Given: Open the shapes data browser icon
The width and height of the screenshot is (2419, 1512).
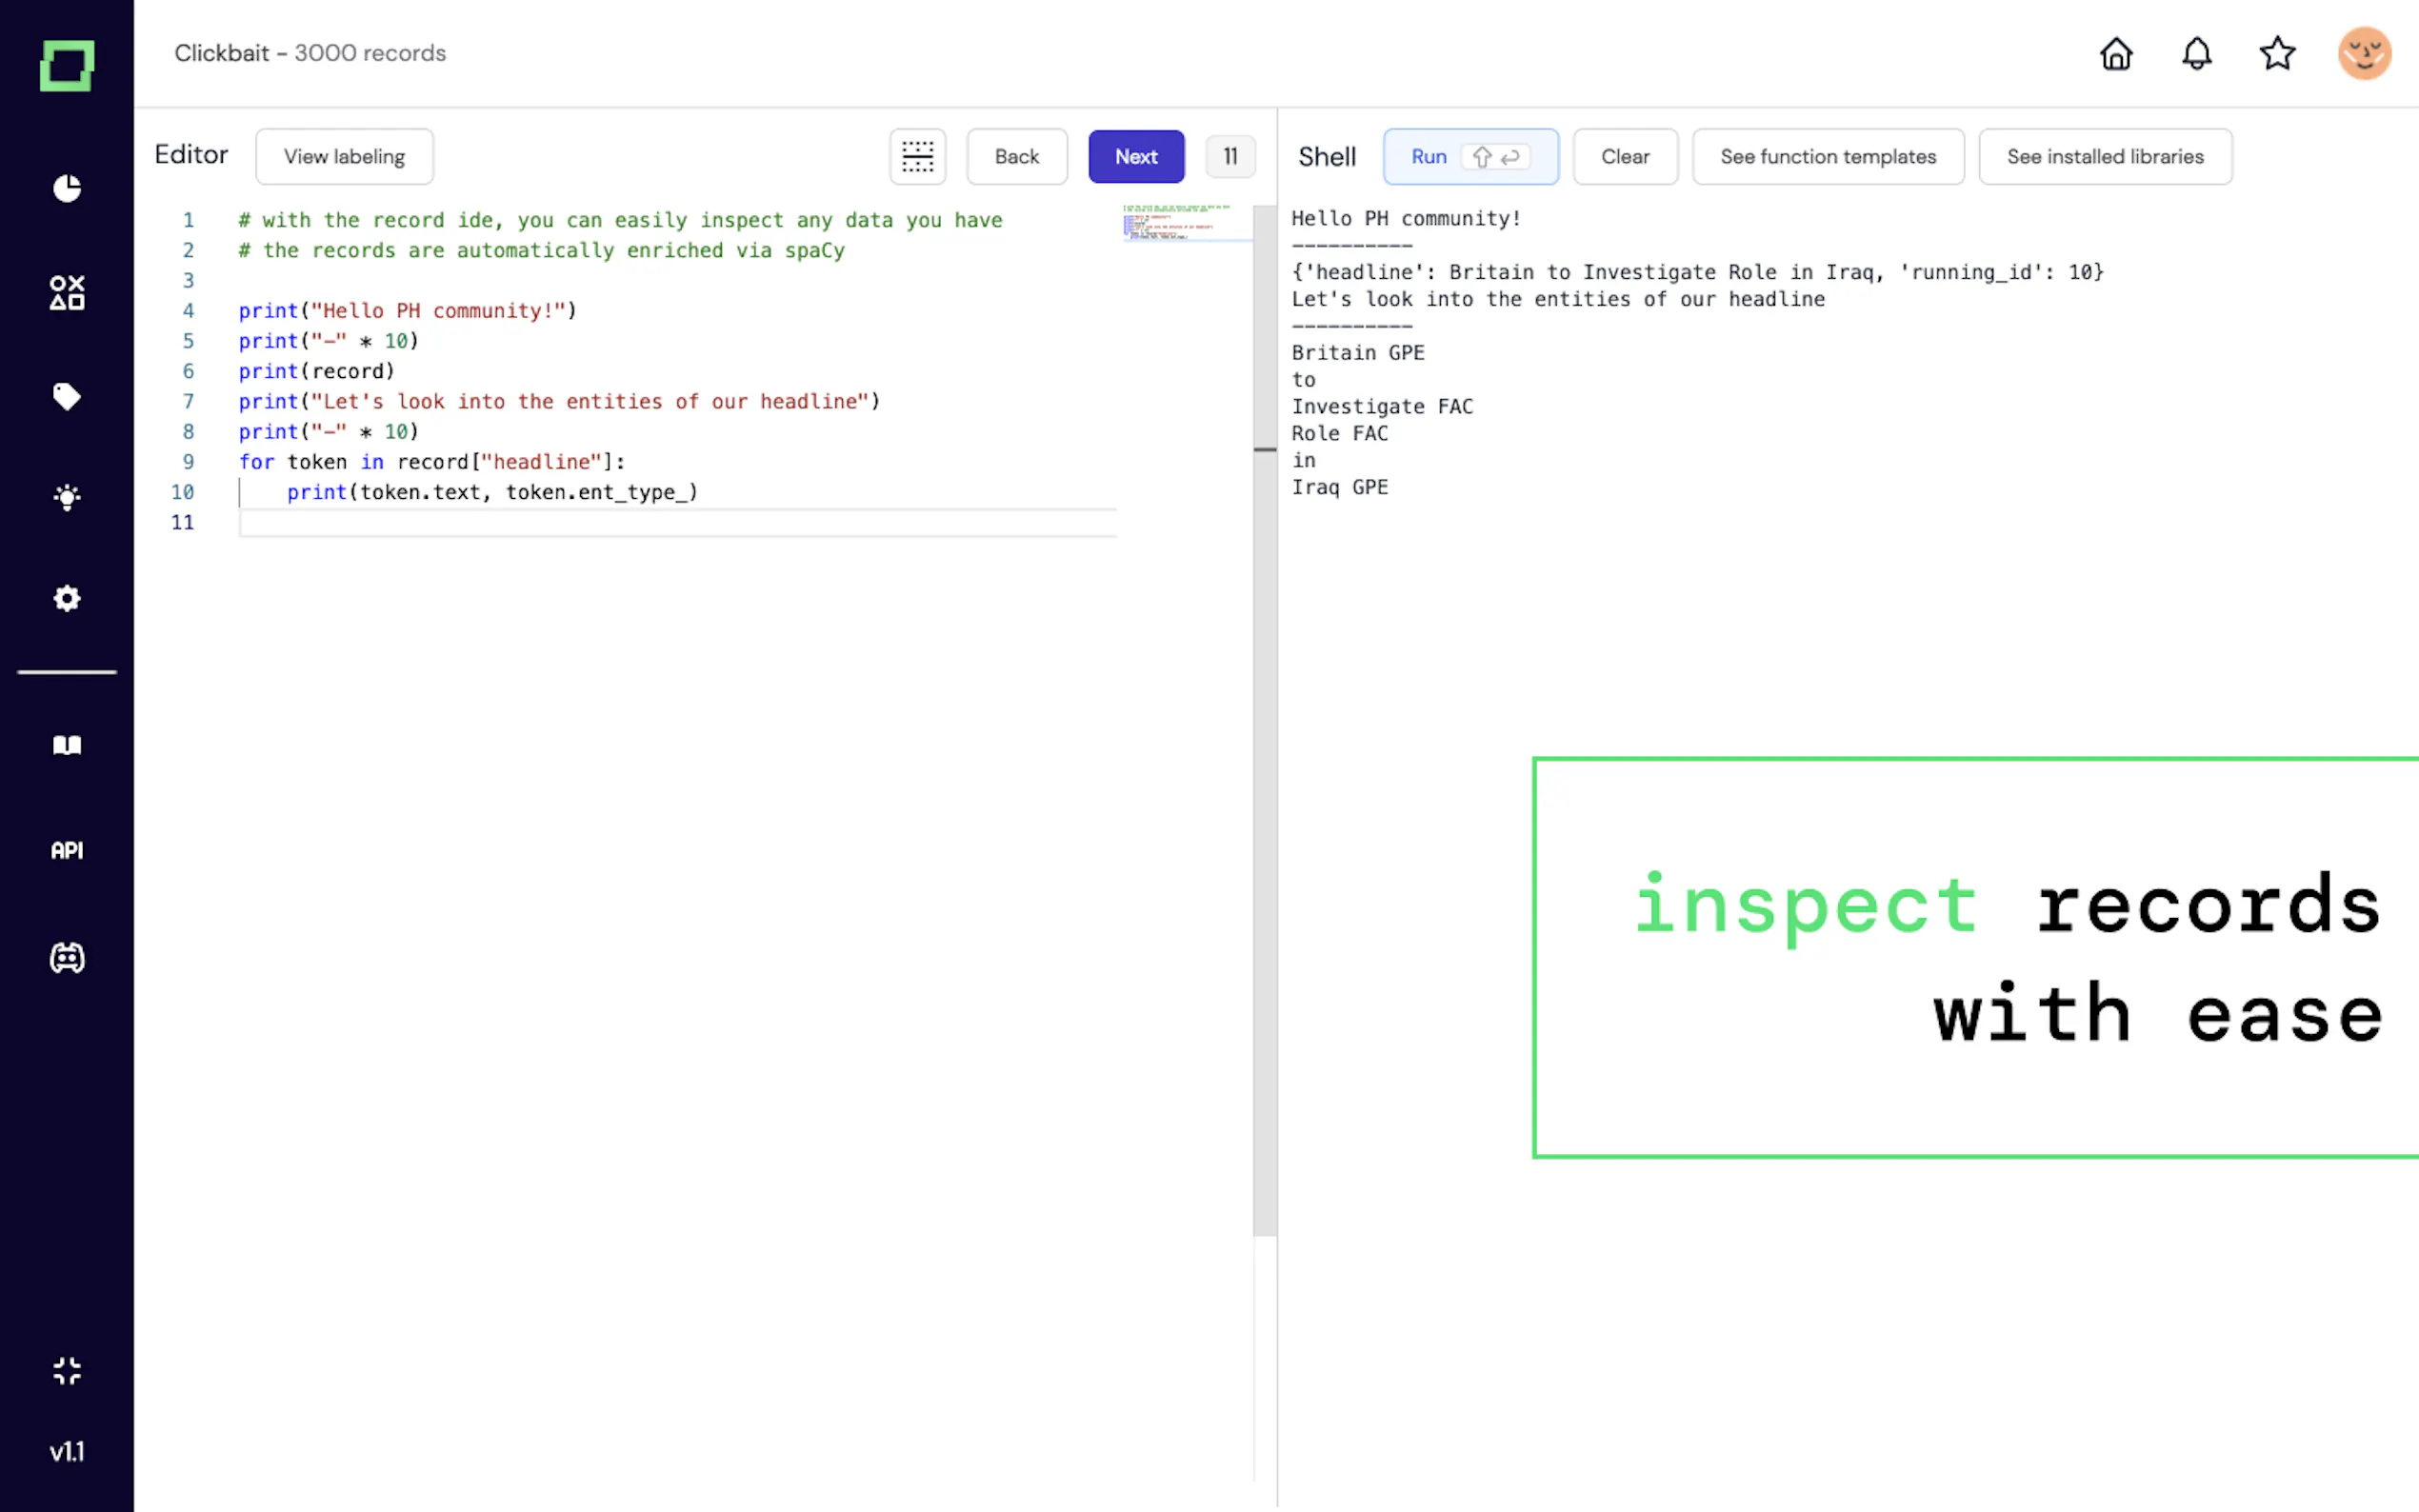Looking at the screenshot, I should click(x=67, y=293).
